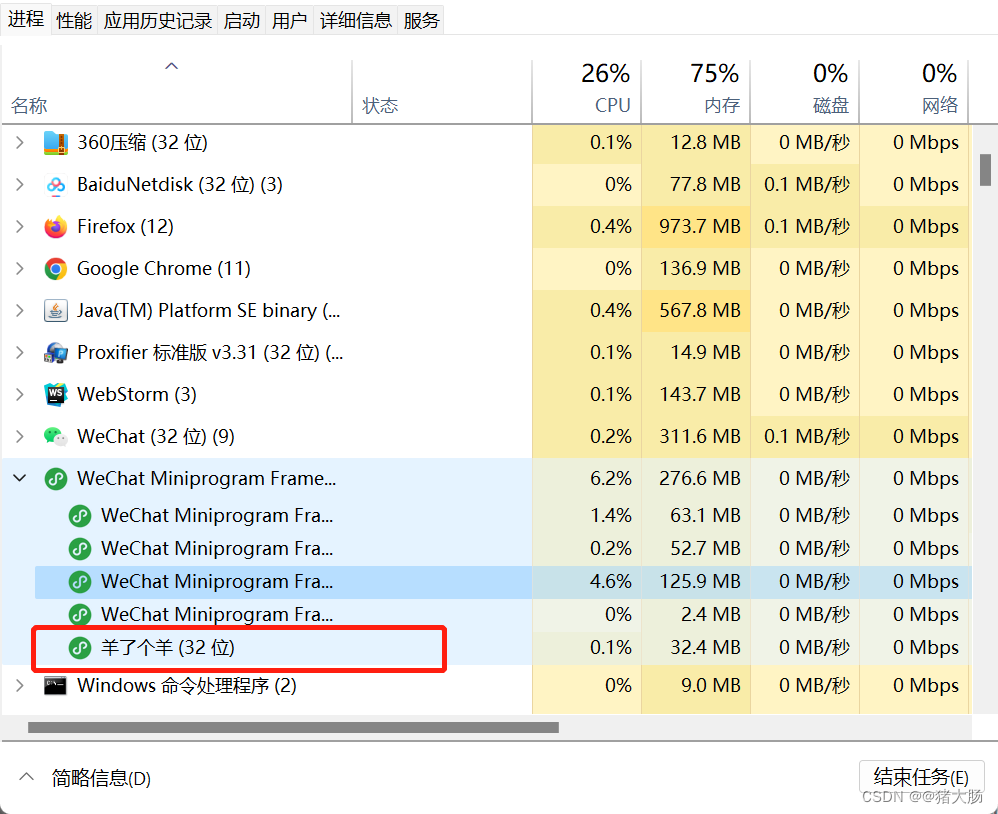The width and height of the screenshot is (998, 814).
Task: Open the 应用历史记录 tab
Action: point(158,20)
